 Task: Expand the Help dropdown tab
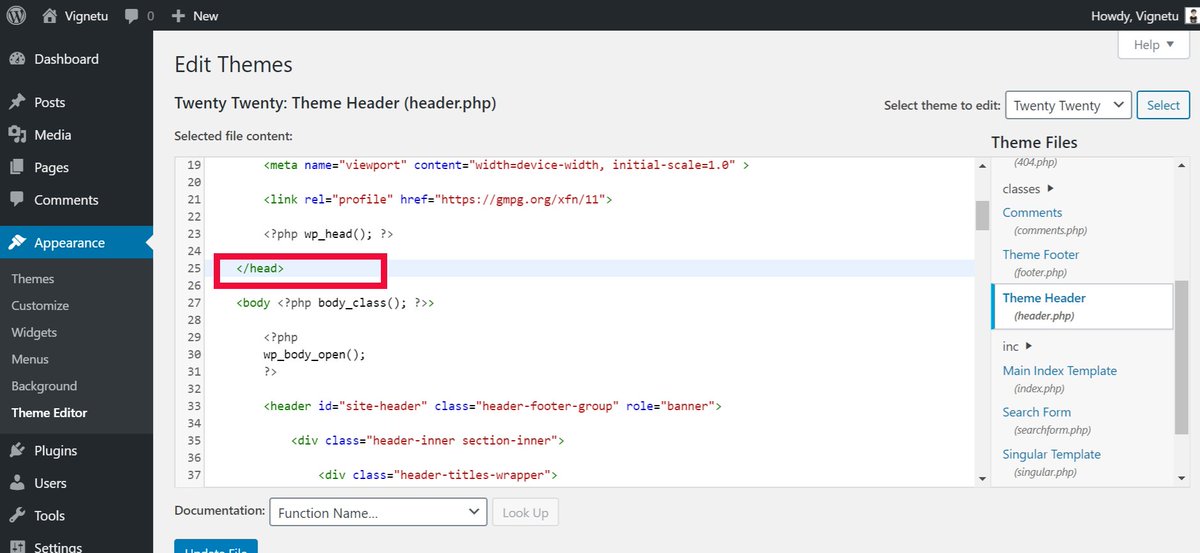1154,45
